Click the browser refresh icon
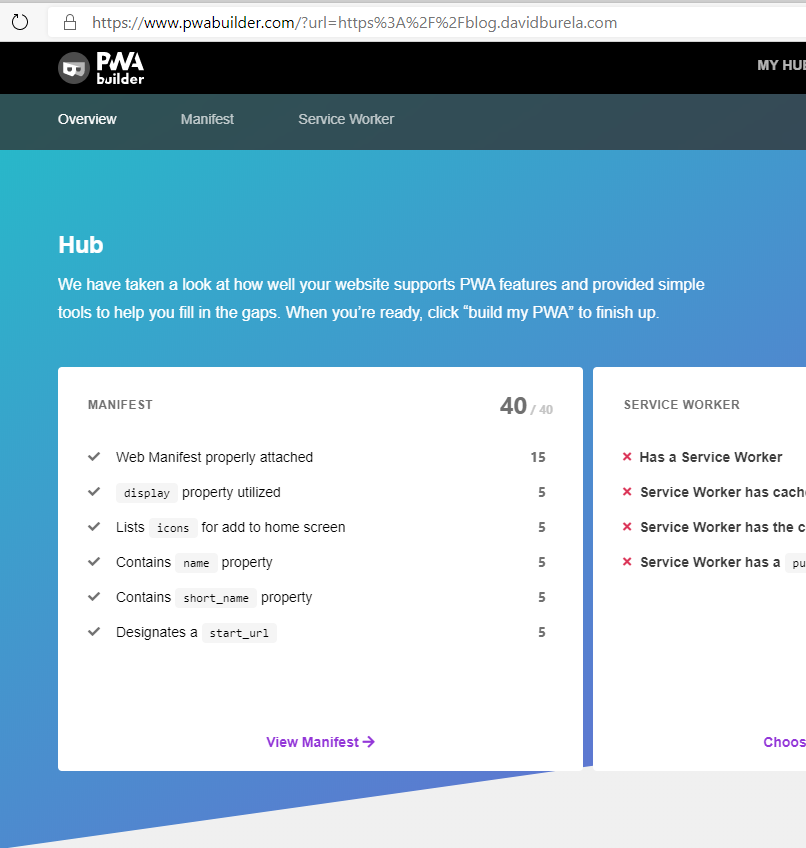The width and height of the screenshot is (806, 848). (x=20, y=22)
